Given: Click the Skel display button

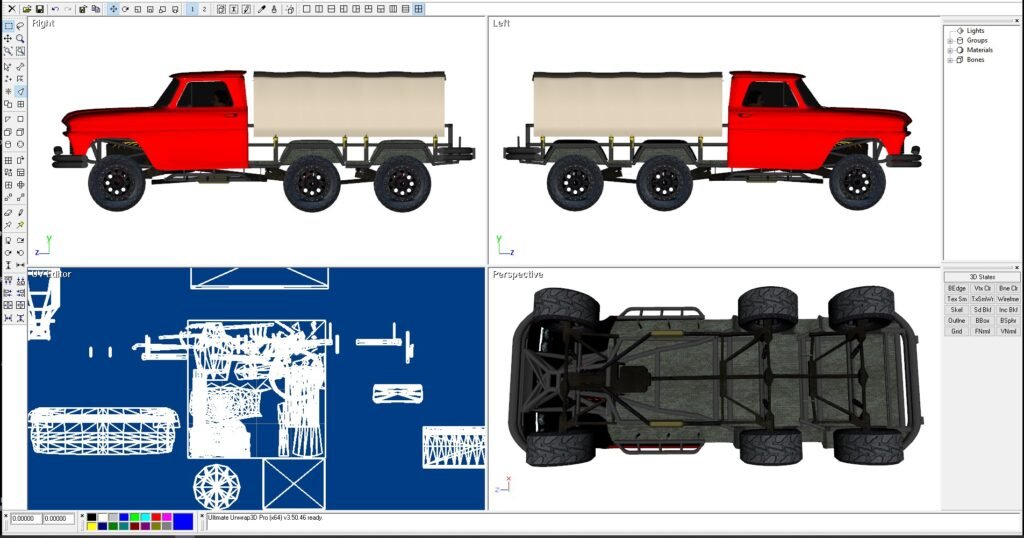Looking at the screenshot, I should [x=956, y=309].
